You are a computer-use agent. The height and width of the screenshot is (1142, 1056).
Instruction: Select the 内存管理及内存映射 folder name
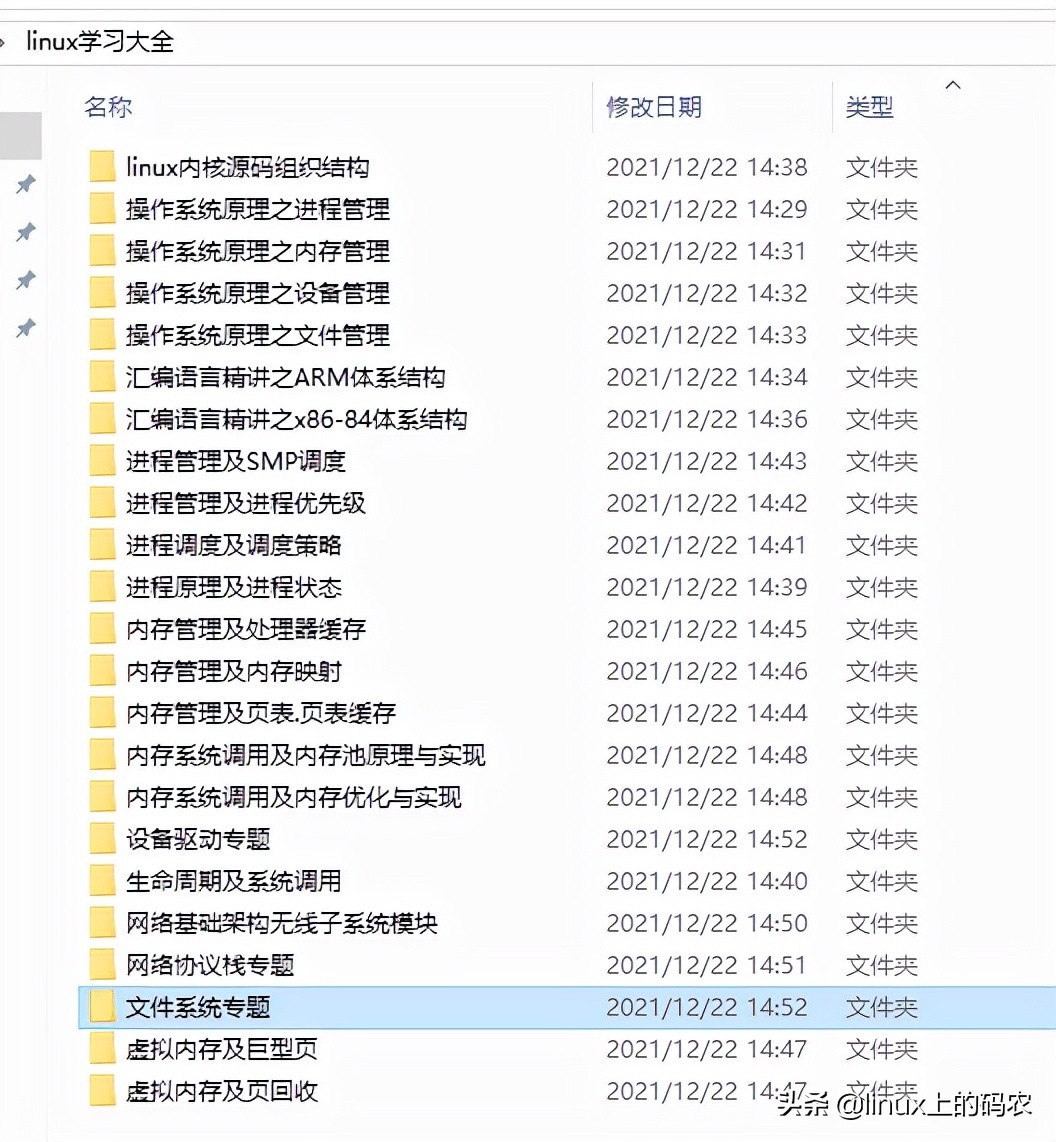(x=234, y=671)
